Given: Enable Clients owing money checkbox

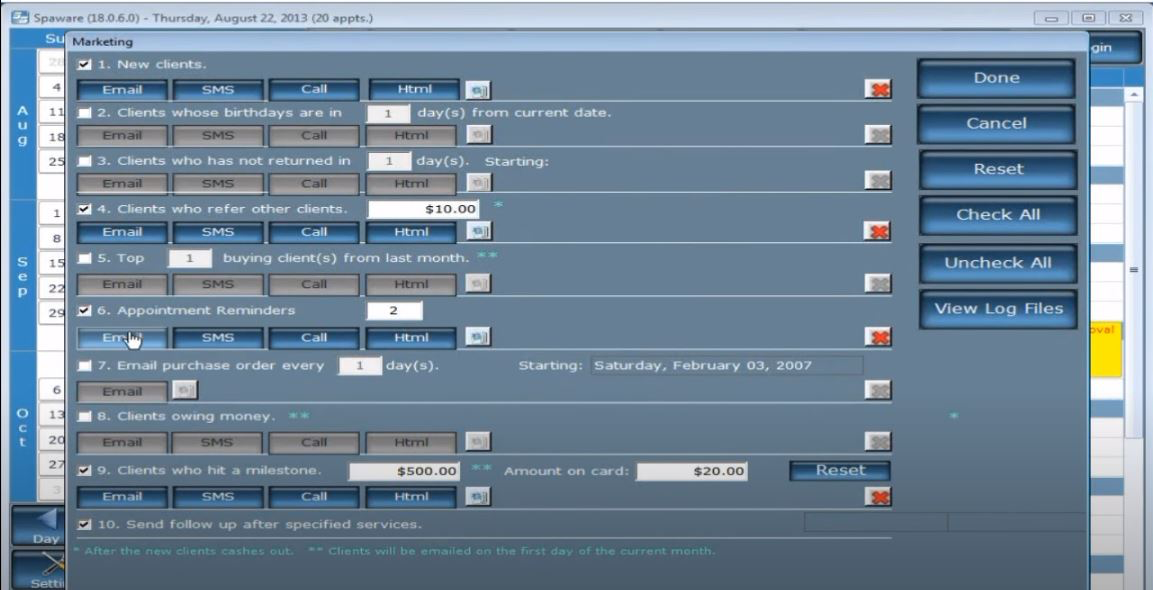Looking at the screenshot, I should (x=85, y=416).
